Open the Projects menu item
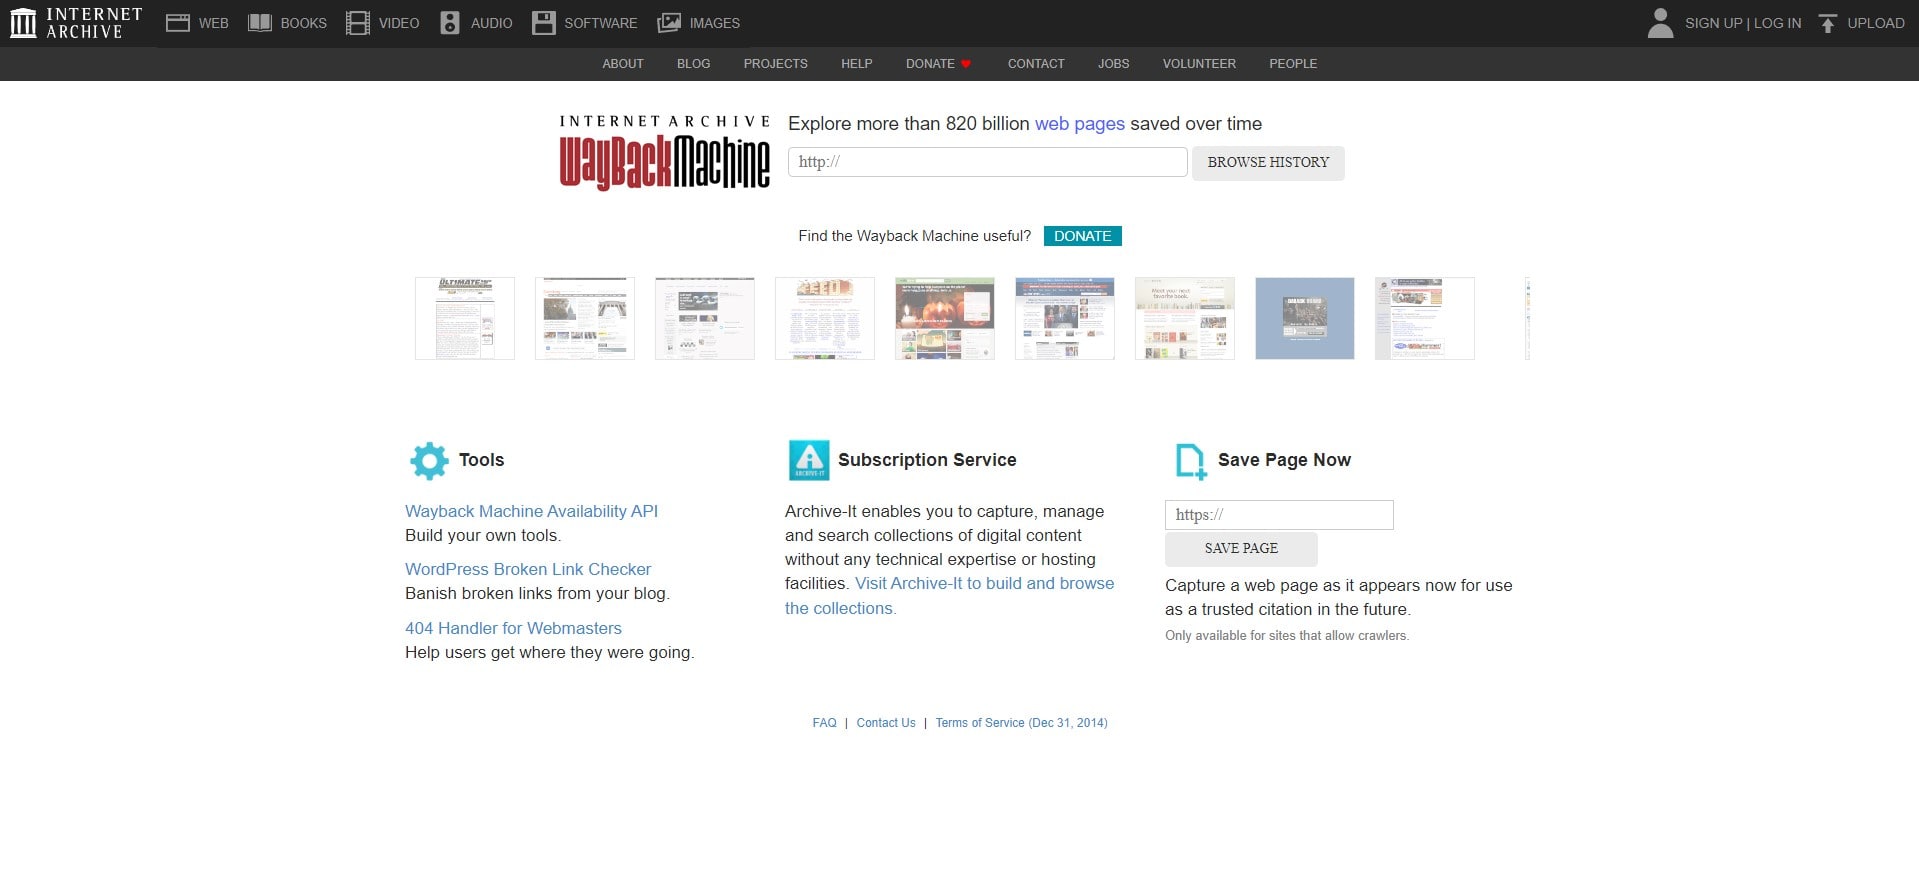 click(775, 64)
